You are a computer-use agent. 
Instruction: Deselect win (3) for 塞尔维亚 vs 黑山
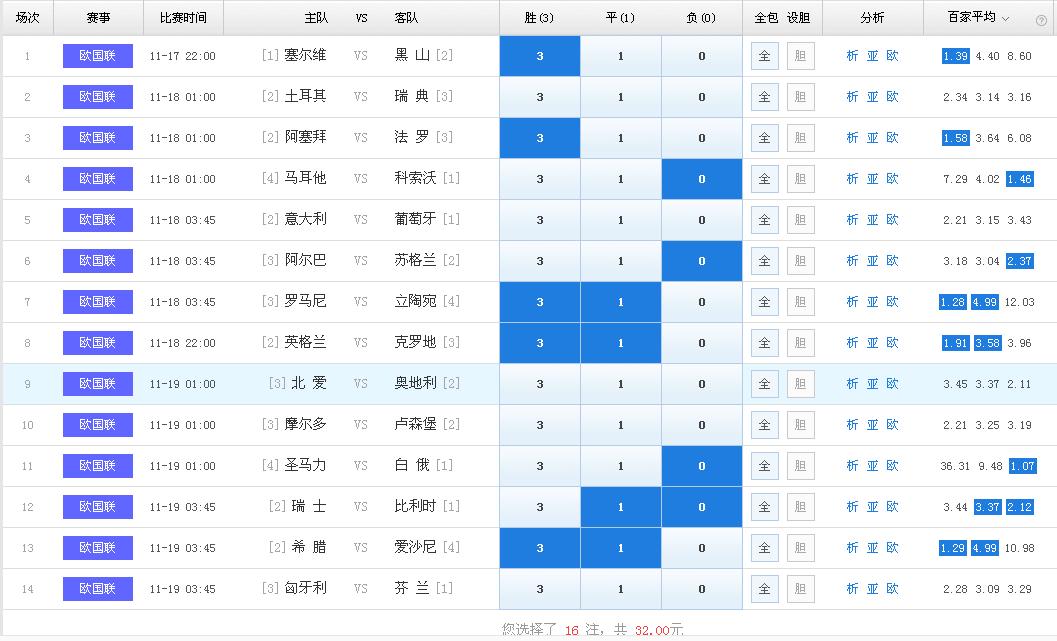[540, 56]
